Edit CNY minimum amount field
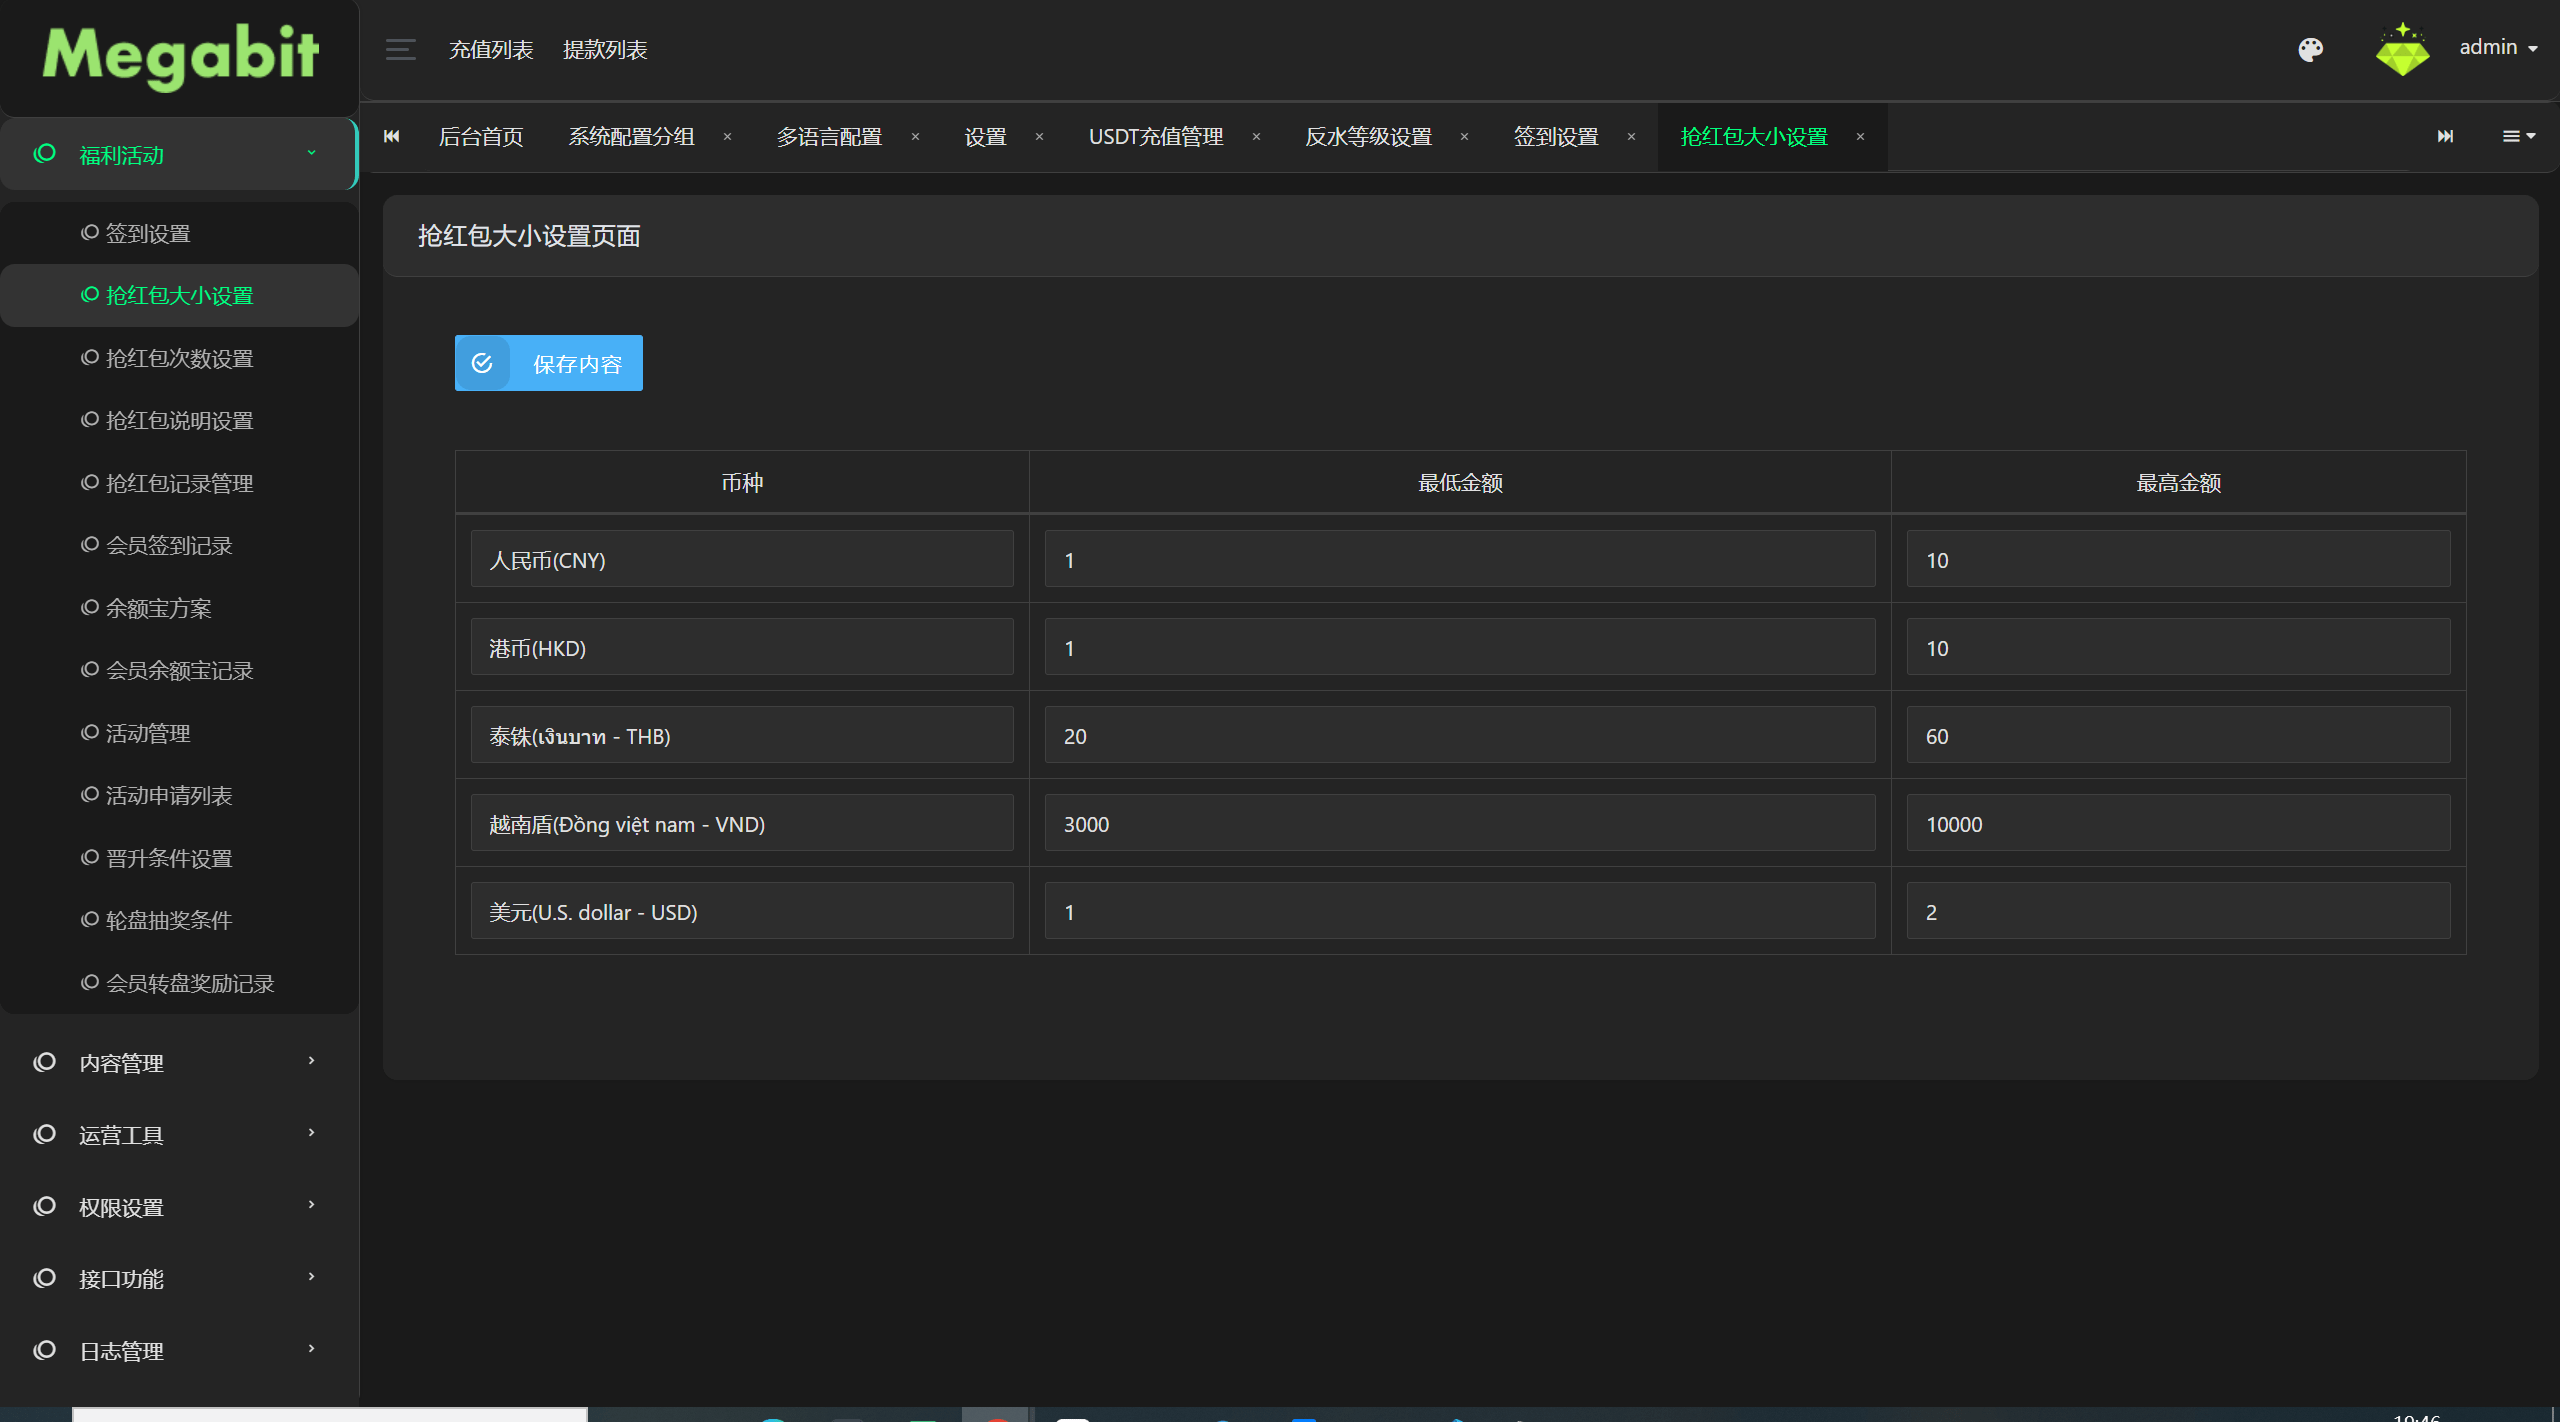Screen dimensions: 2560x1422 [x=1460, y=559]
